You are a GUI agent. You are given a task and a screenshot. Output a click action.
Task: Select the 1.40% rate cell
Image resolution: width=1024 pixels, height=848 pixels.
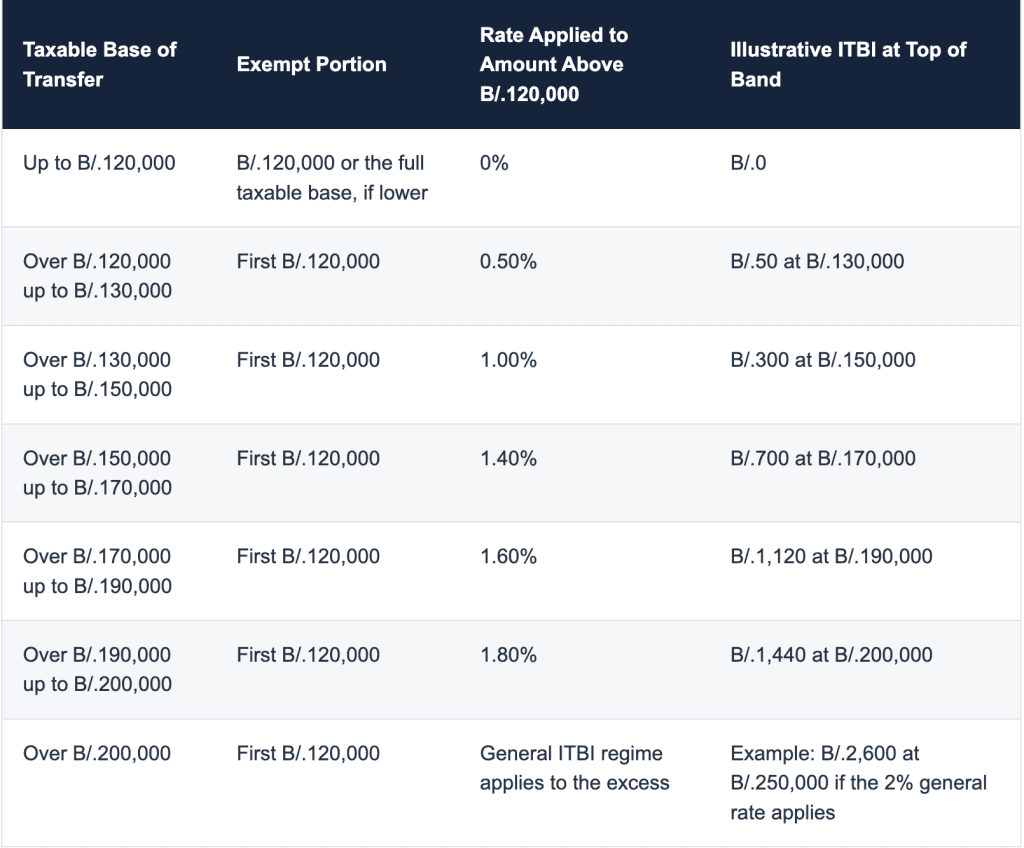[508, 459]
